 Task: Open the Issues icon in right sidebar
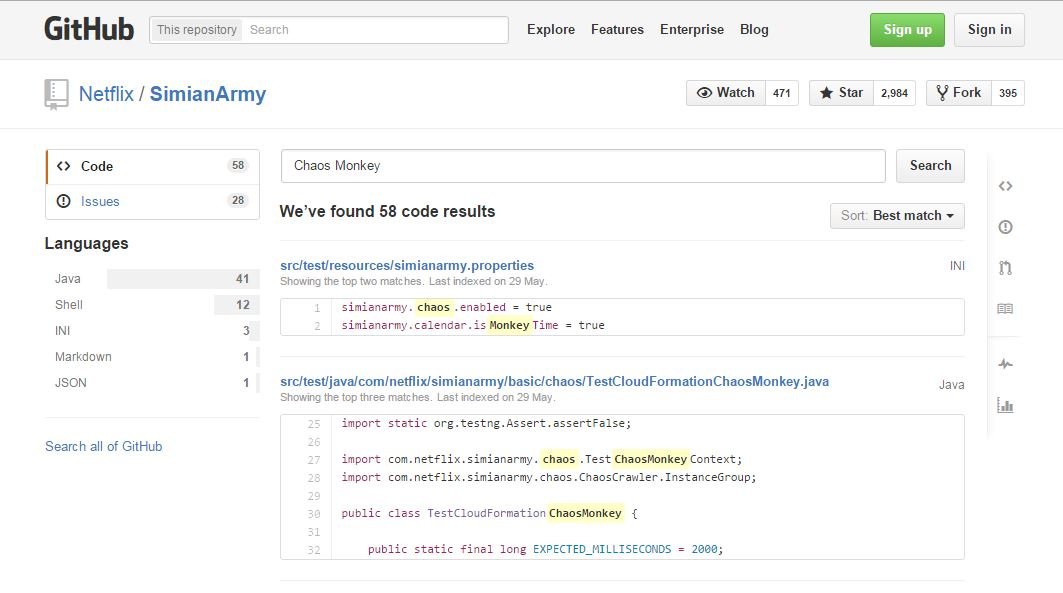tap(1005, 227)
